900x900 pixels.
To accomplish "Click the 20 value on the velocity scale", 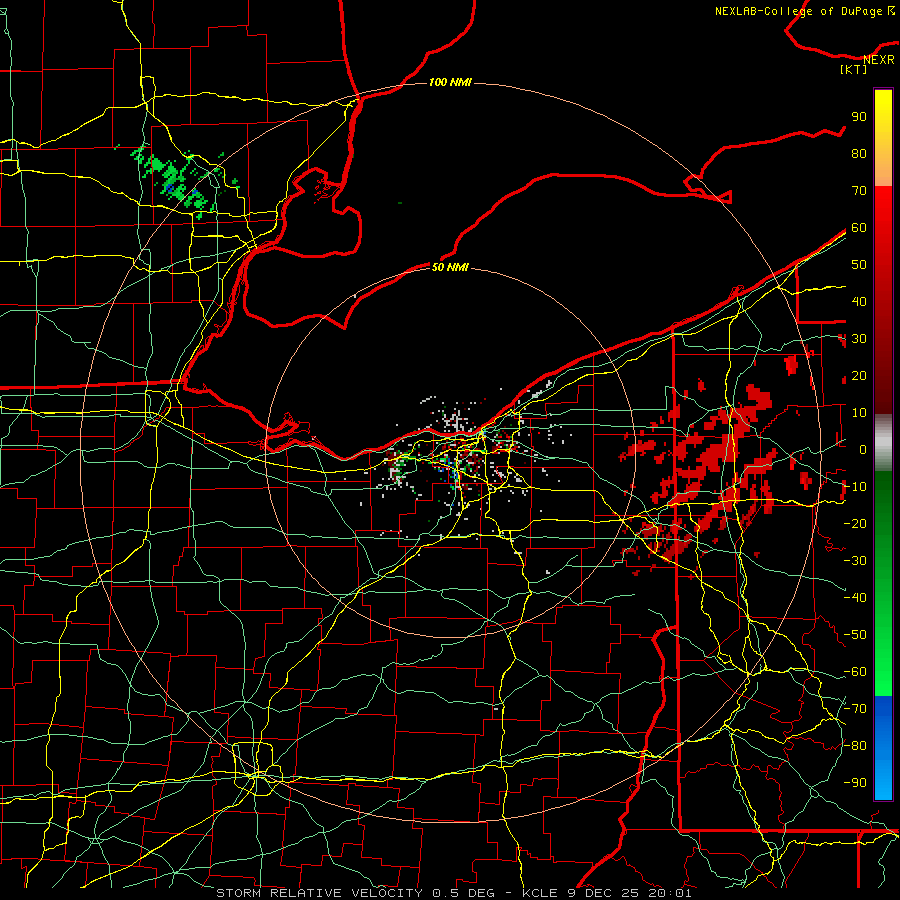I will point(859,375).
